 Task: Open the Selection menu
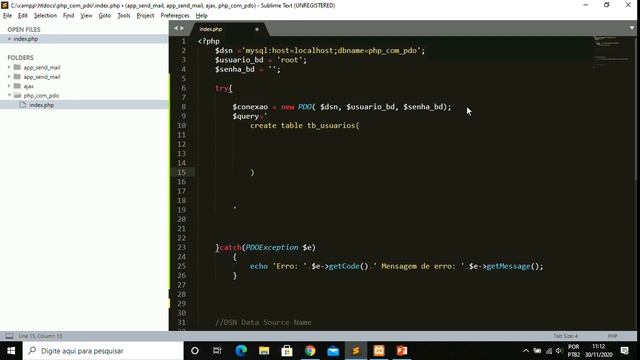point(45,16)
